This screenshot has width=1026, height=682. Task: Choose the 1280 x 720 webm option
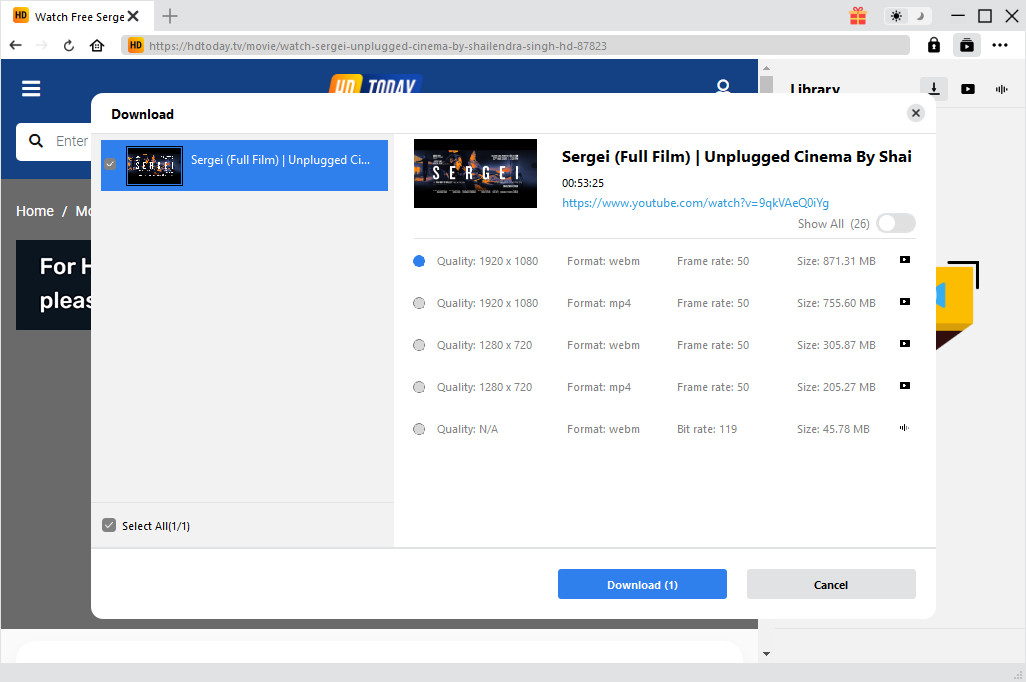[x=419, y=345]
